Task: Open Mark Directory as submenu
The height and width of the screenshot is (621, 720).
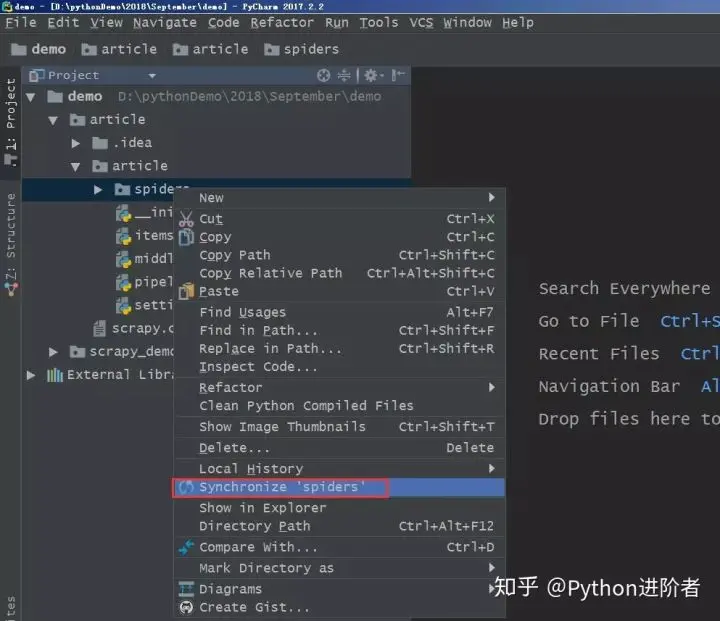Action: [x=340, y=568]
